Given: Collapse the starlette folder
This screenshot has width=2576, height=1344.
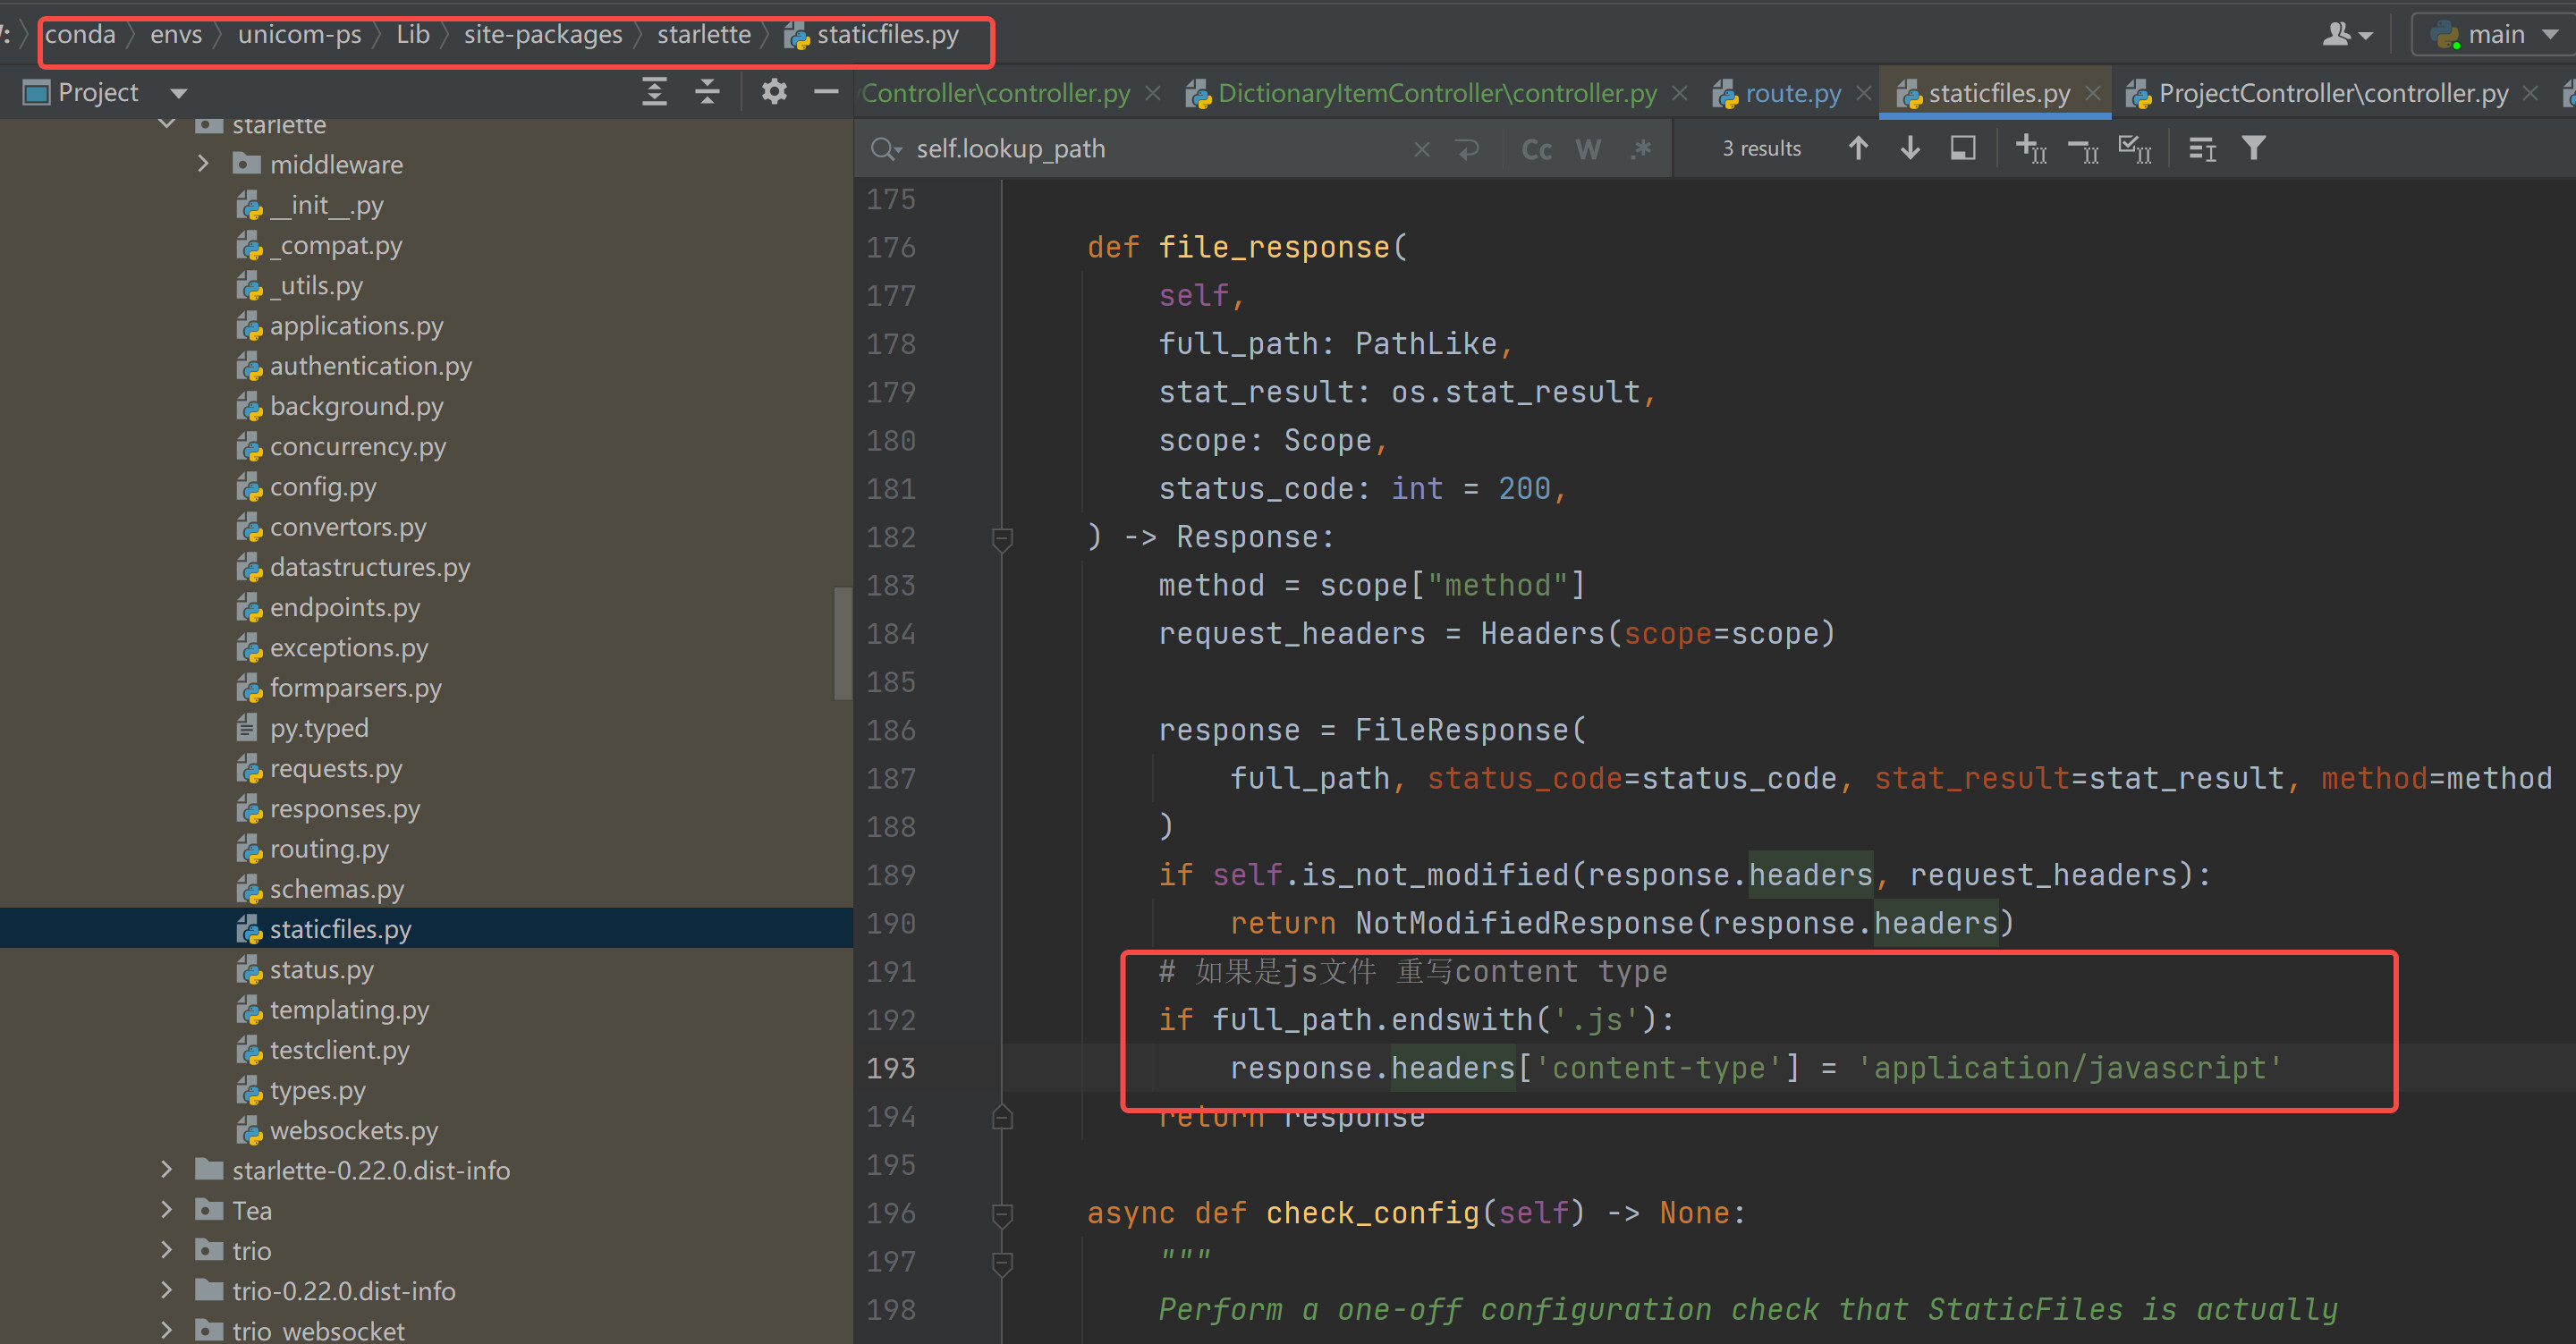Looking at the screenshot, I should (x=167, y=124).
